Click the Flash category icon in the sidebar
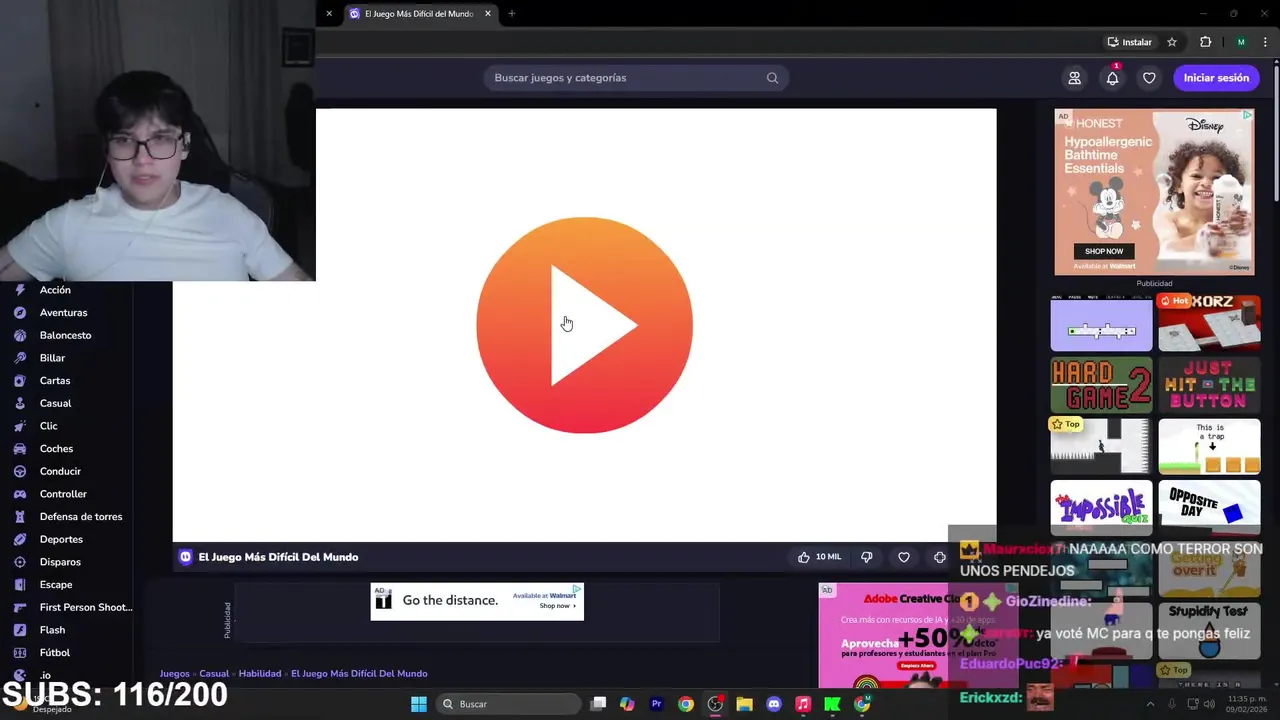1280x720 pixels. [x=19, y=630]
